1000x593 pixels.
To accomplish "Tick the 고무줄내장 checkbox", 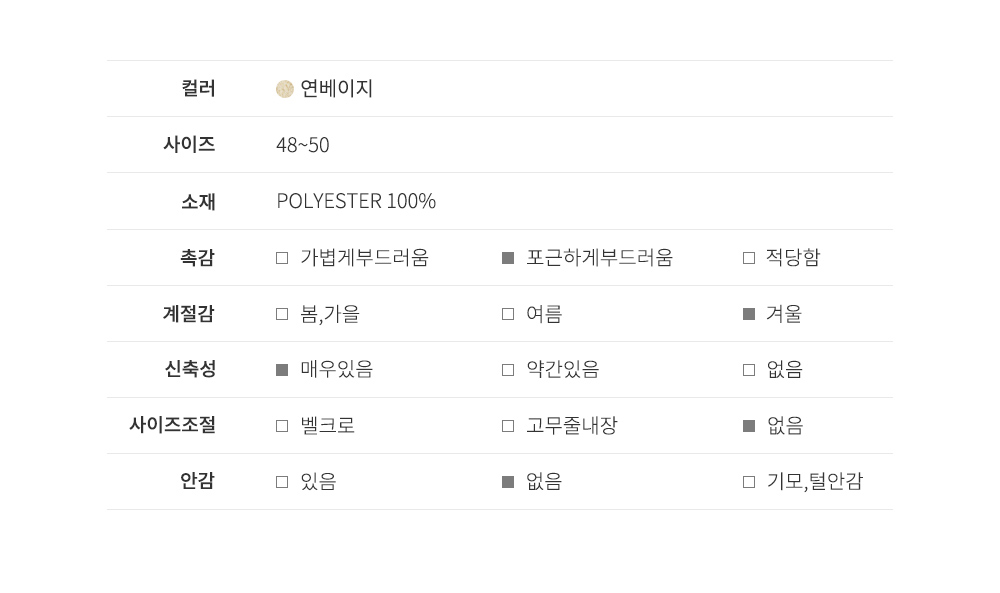I will (508, 426).
